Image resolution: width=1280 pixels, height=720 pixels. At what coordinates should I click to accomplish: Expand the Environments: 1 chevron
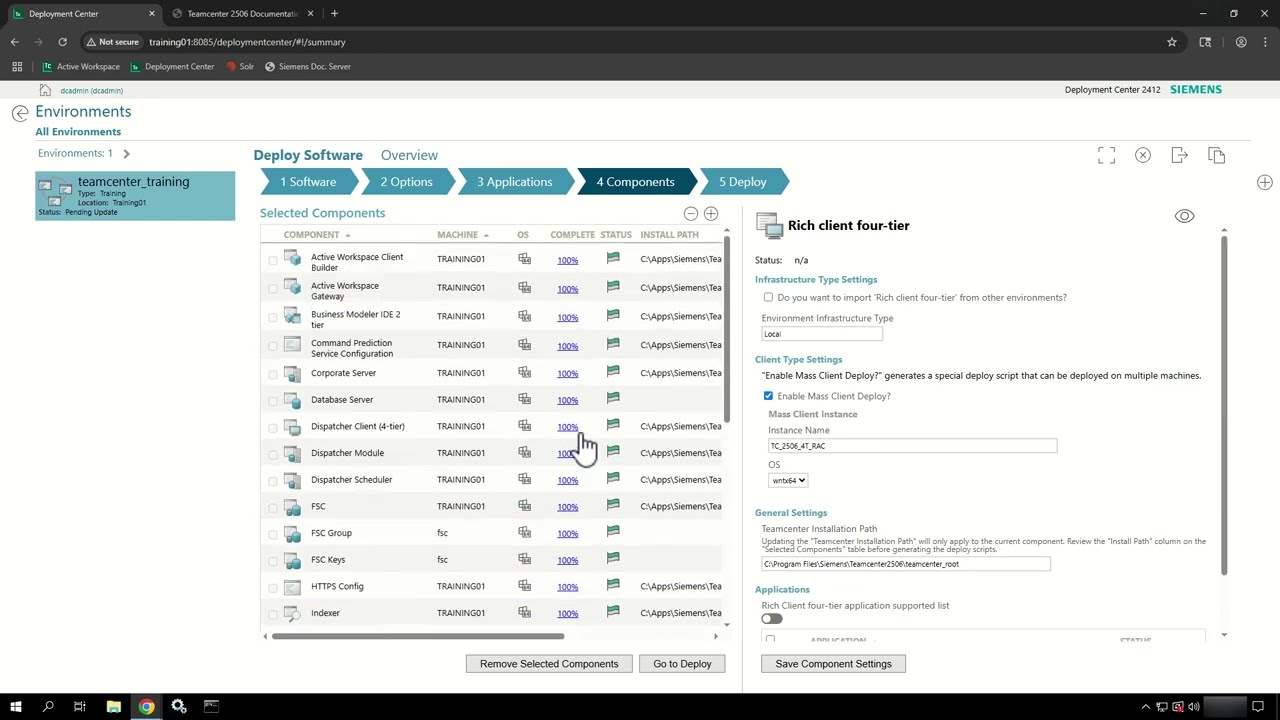[126, 153]
